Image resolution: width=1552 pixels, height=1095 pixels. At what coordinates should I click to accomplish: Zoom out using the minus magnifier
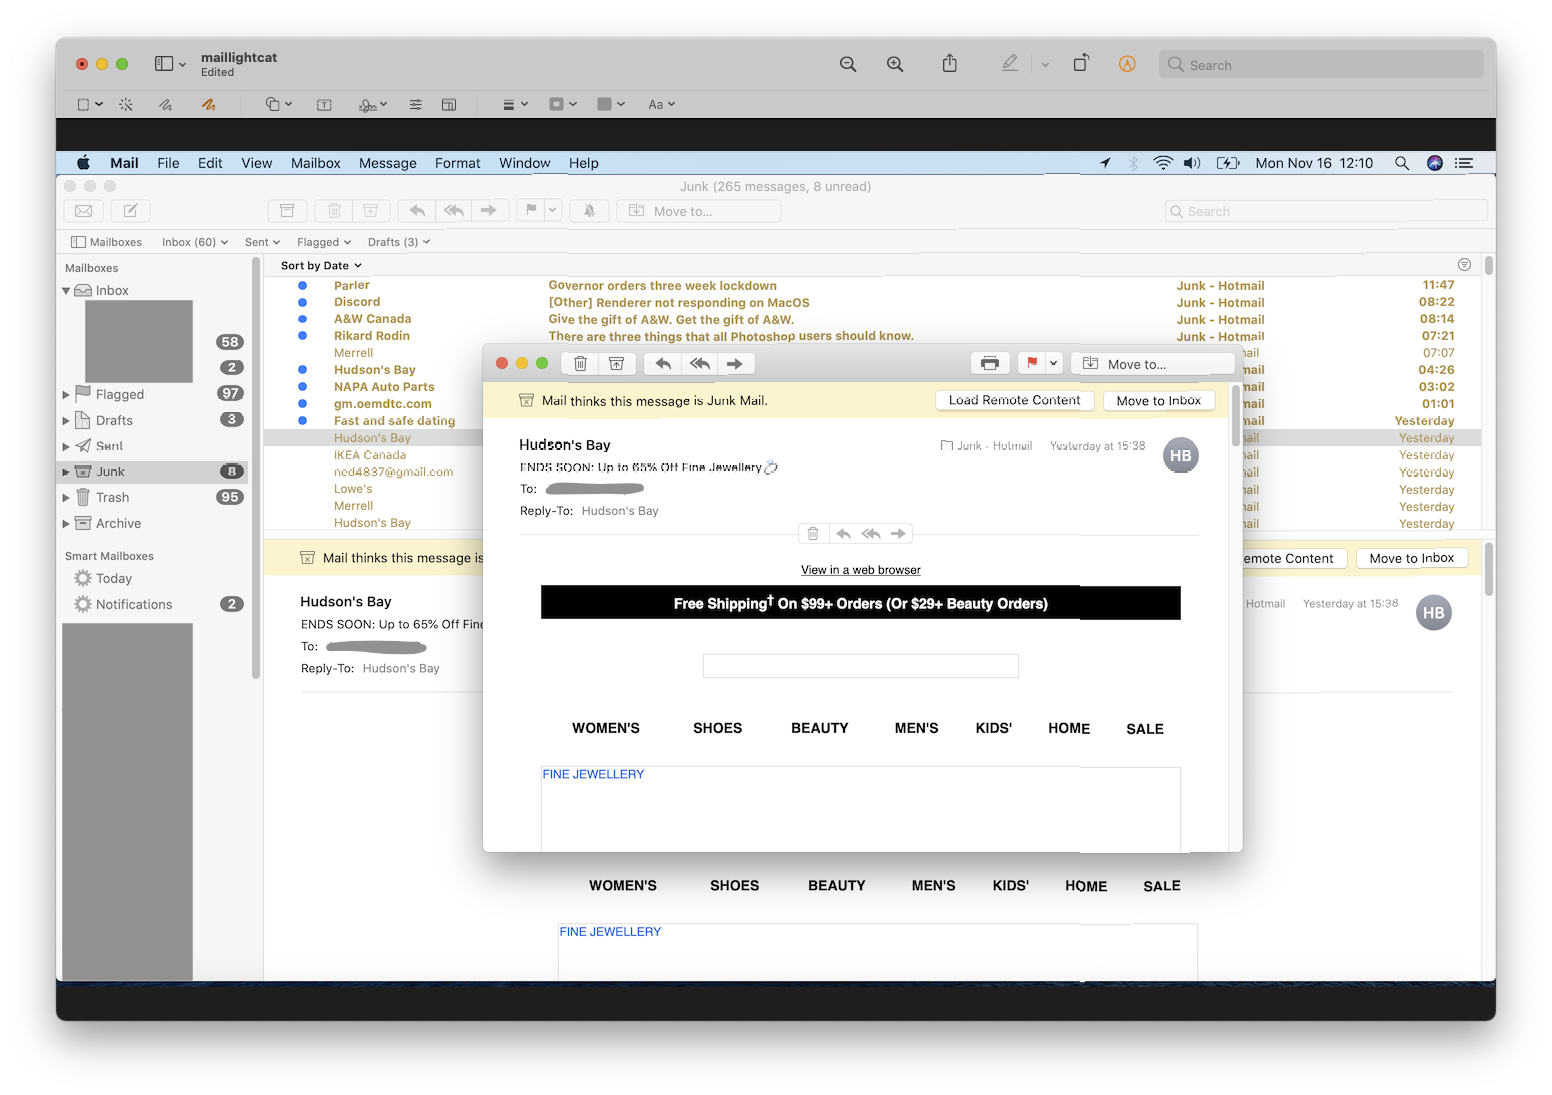pos(848,64)
